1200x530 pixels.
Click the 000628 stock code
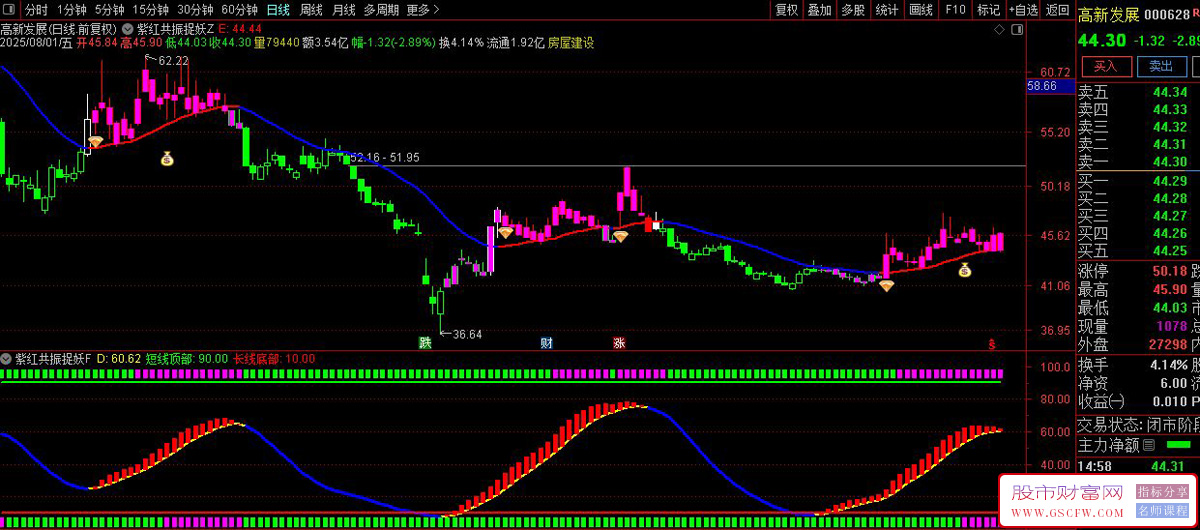[x=1166, y=14]
